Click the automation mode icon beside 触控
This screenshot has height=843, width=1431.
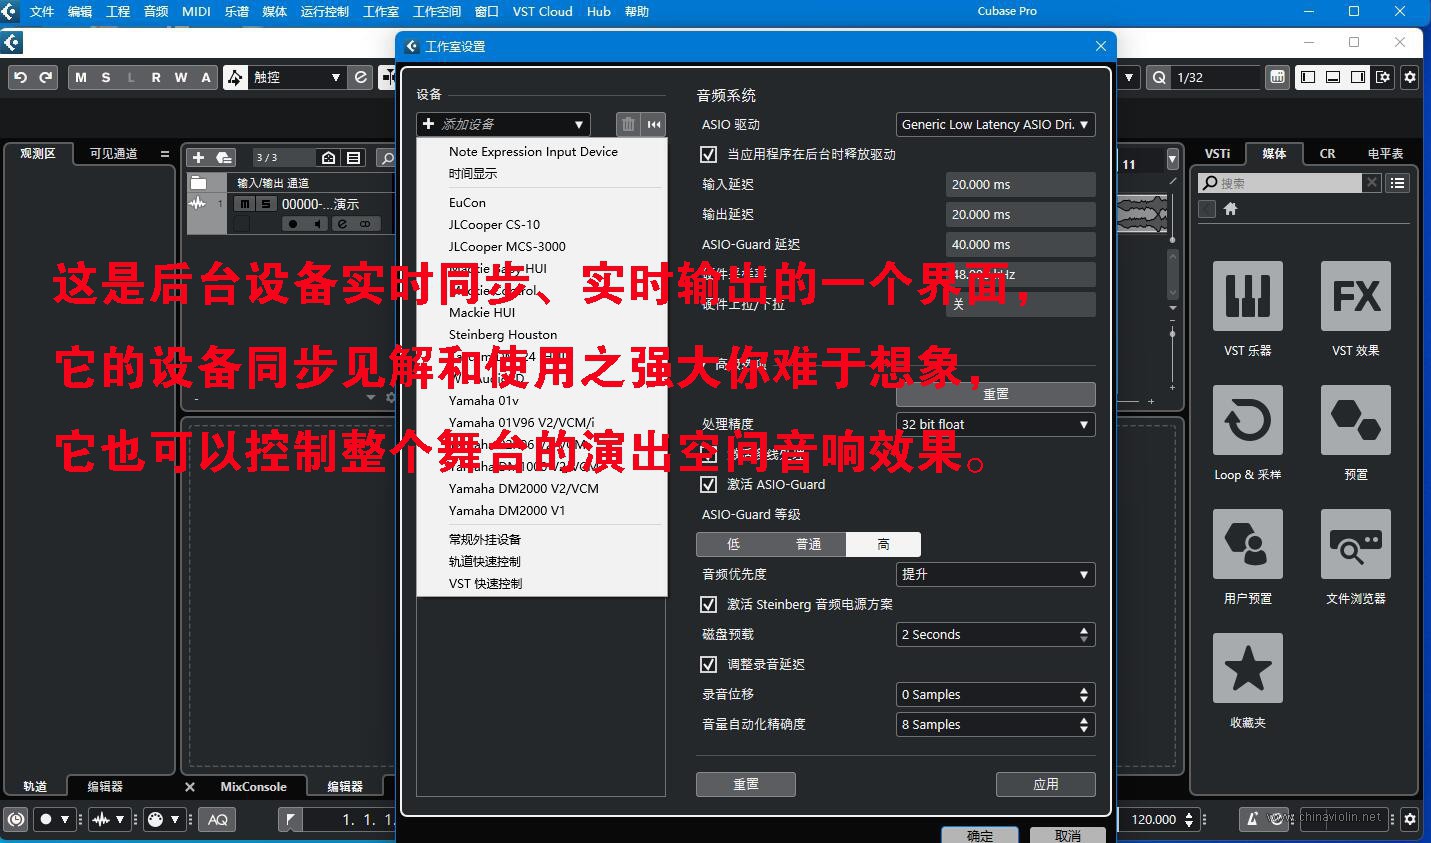(x=235, y=77)
